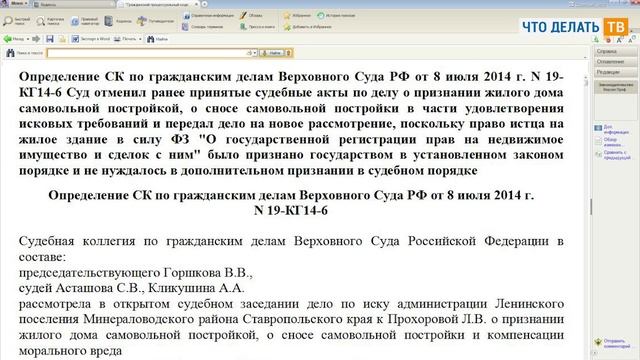
Task: Open Обзоры reviews
Action: point(251,16)
